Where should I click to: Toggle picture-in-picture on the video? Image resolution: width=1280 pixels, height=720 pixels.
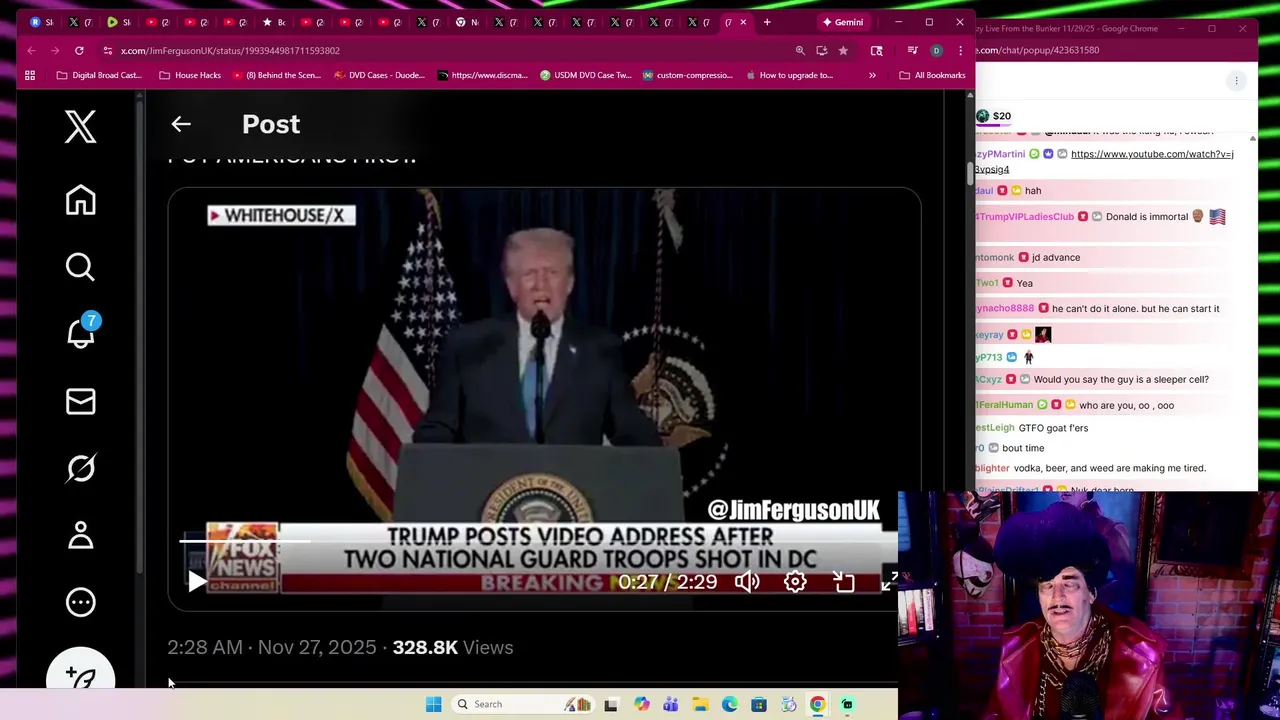843,581
